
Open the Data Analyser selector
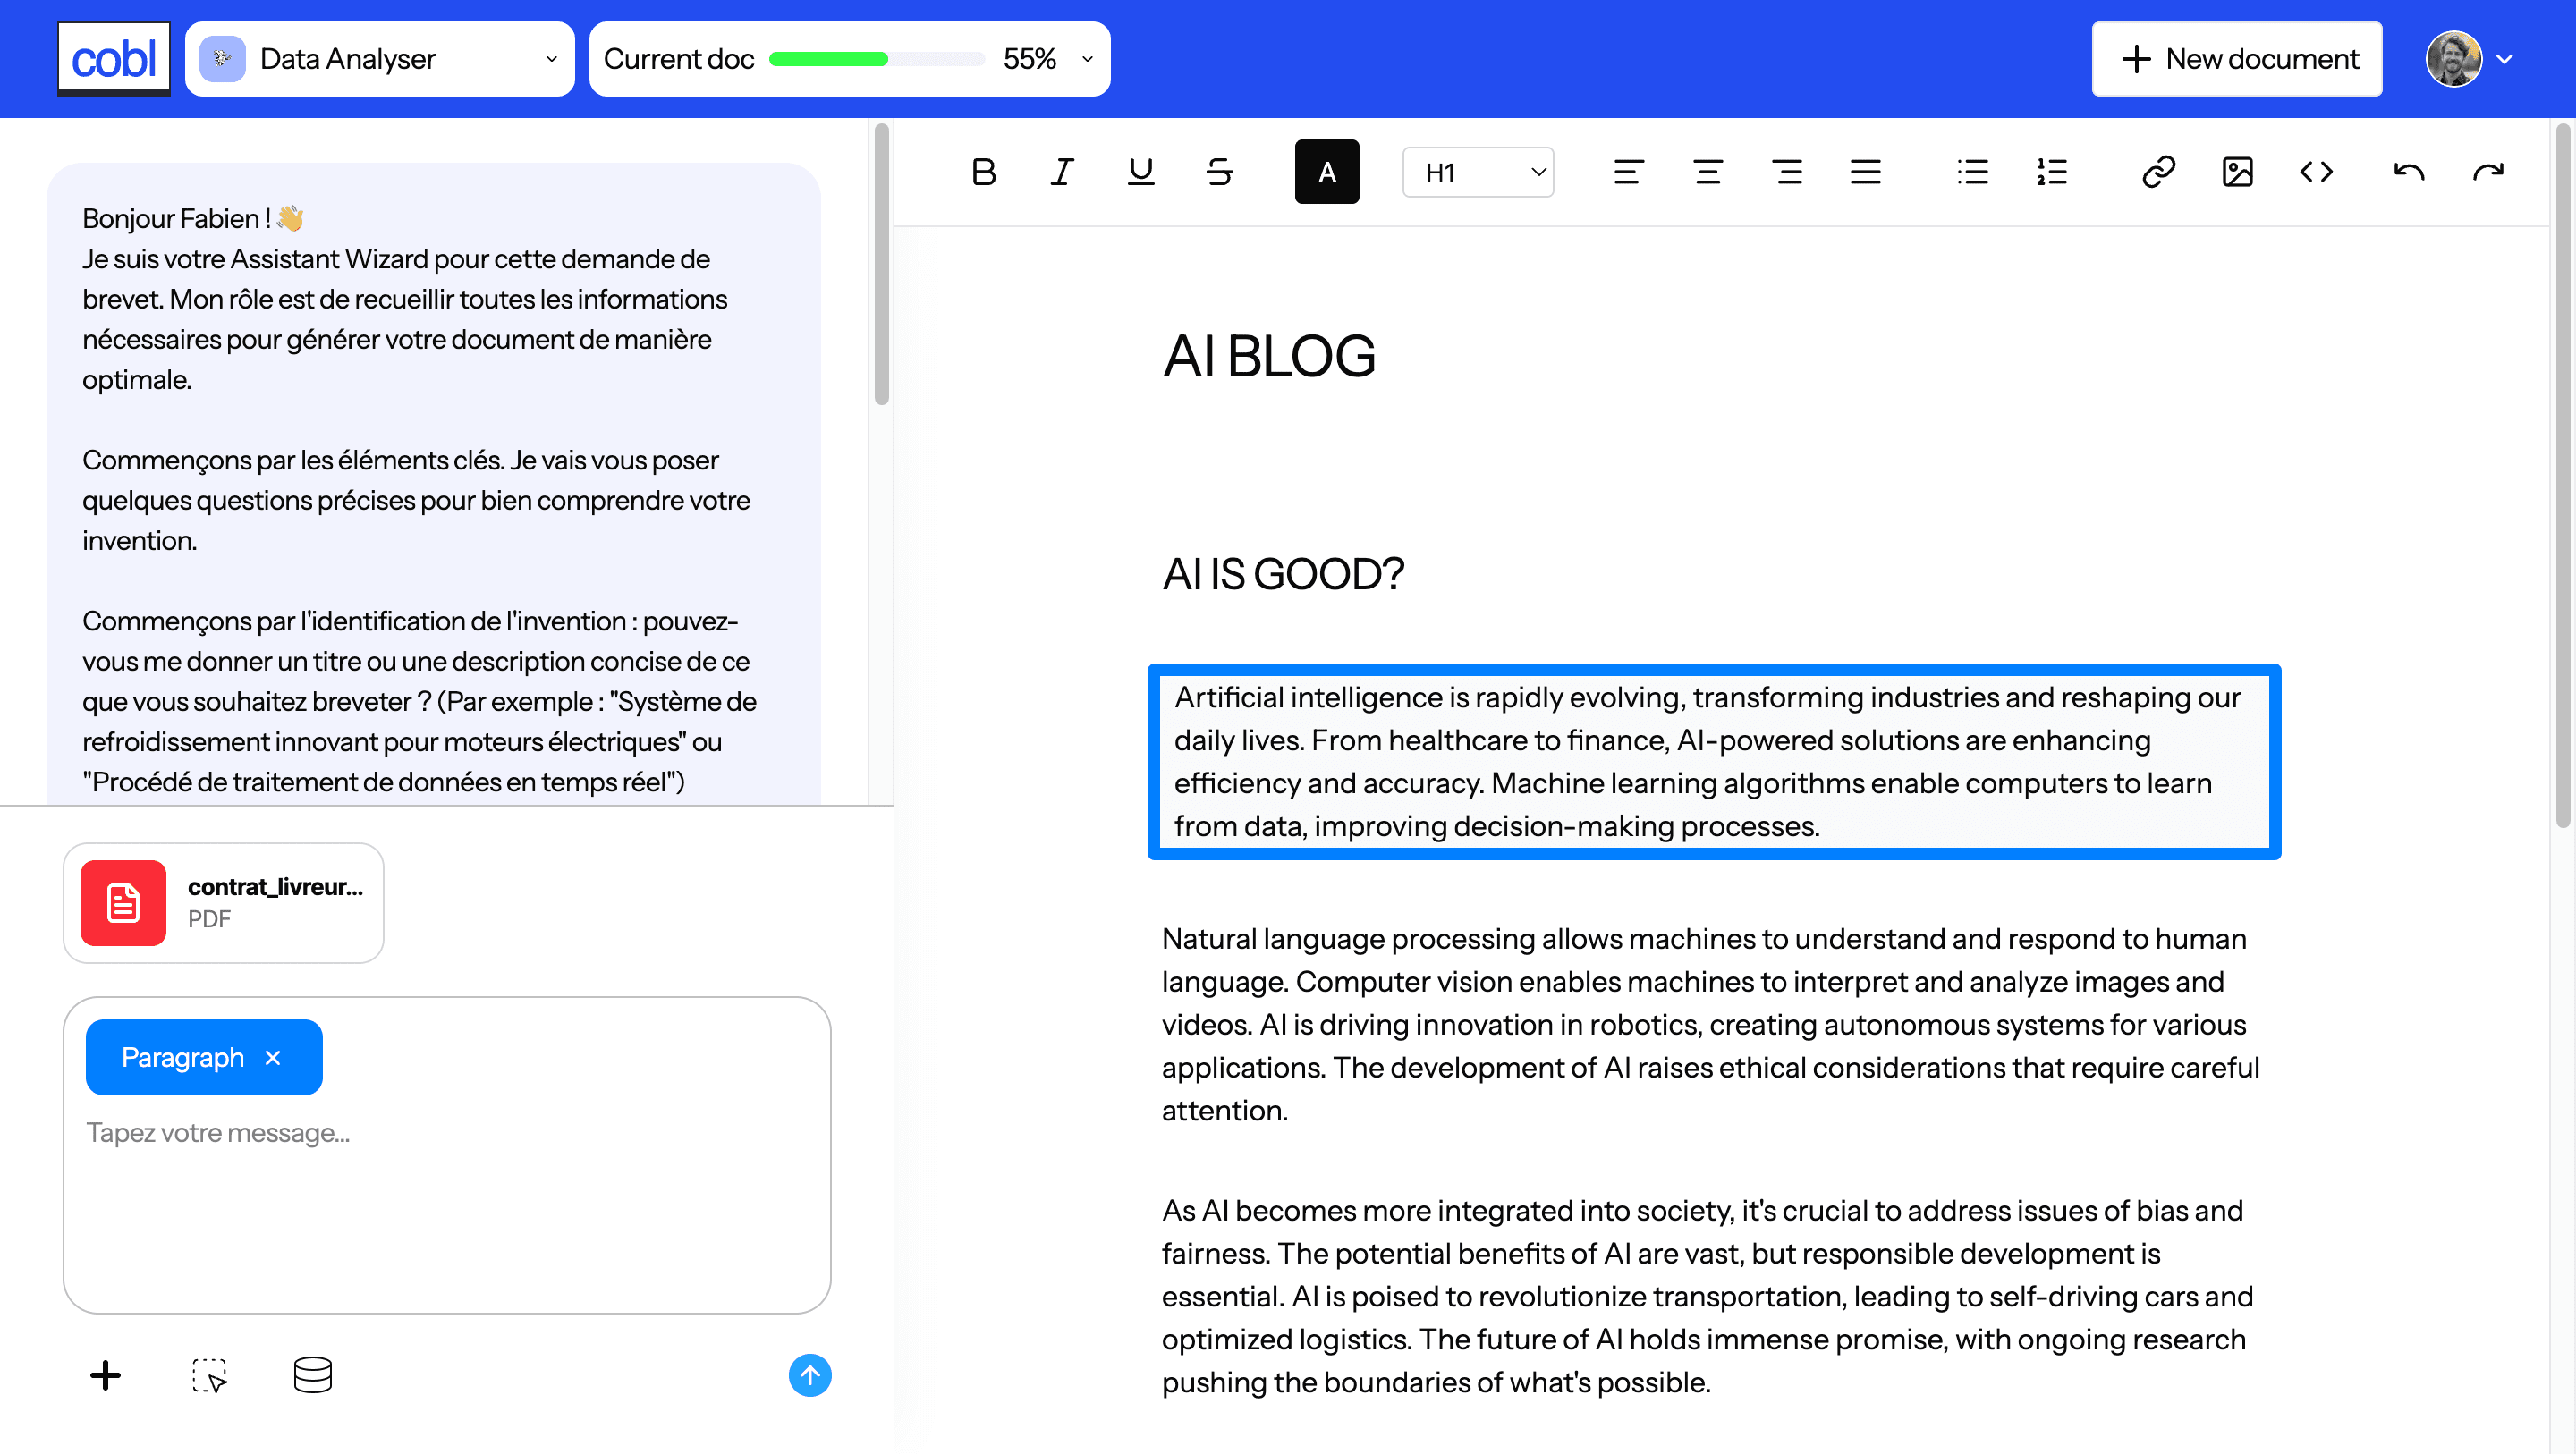(380, 59)
